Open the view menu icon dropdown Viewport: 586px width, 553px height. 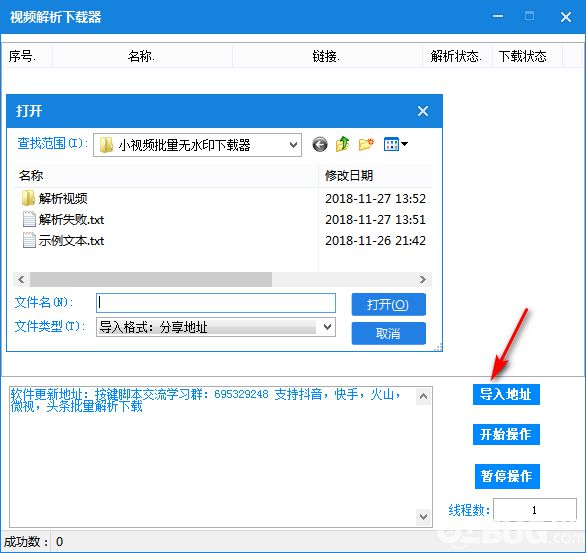396,144
